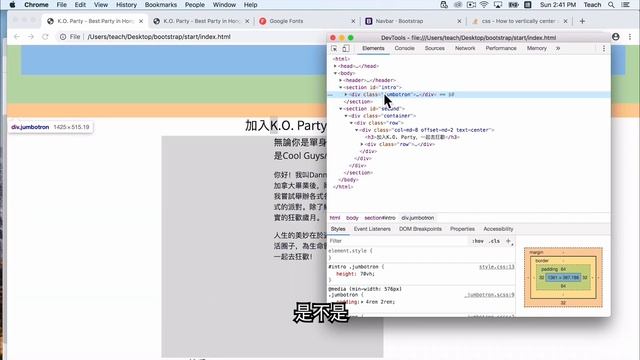Open the Apple menu
Image resolution: width=640 pixels, height=360 pixels.
12,4
